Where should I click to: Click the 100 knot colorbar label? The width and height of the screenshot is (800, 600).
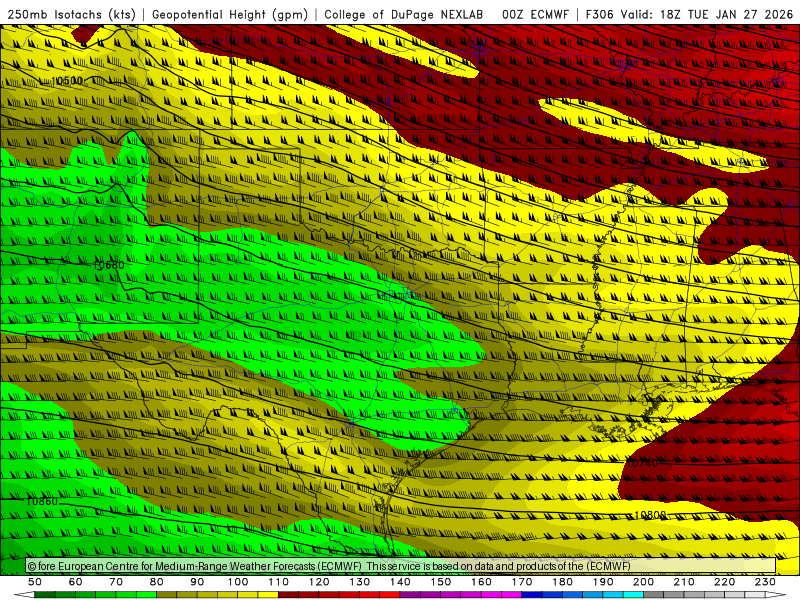pos(238,582)
